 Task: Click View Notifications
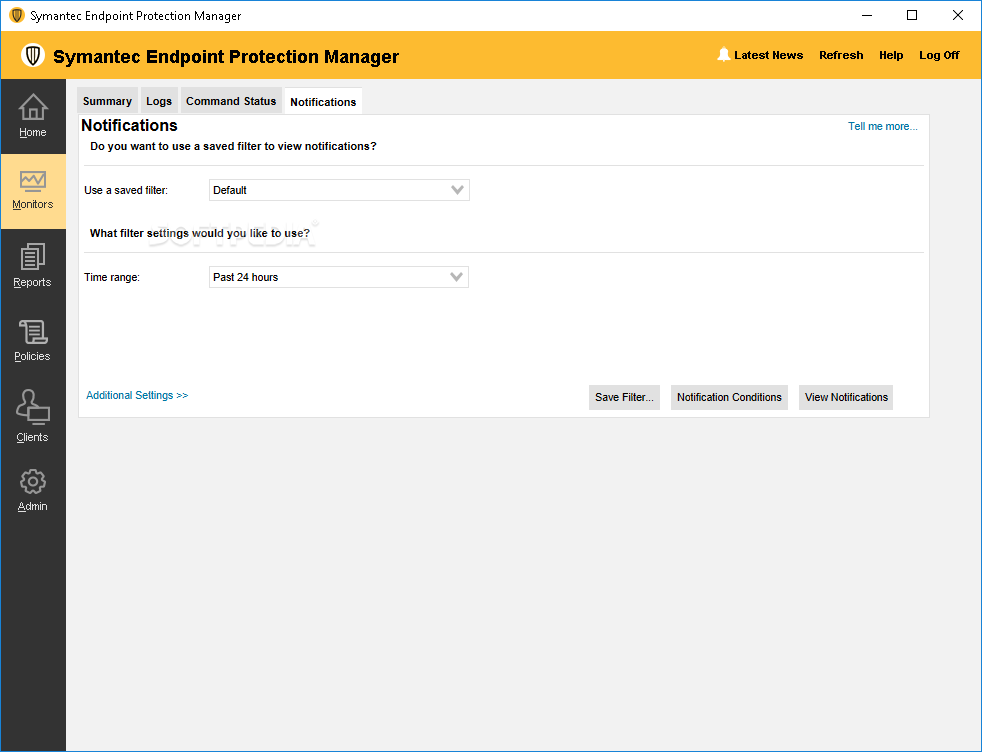point(845,397)
